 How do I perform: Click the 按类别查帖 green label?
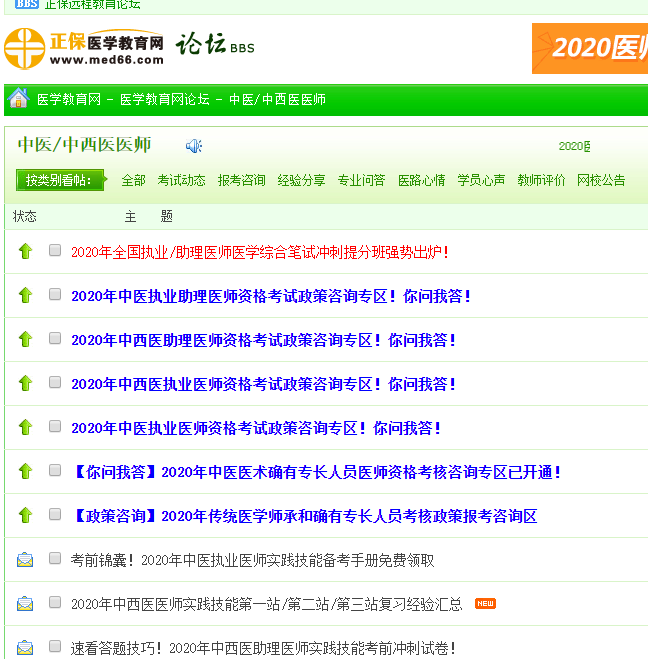[x=59, y=180]
